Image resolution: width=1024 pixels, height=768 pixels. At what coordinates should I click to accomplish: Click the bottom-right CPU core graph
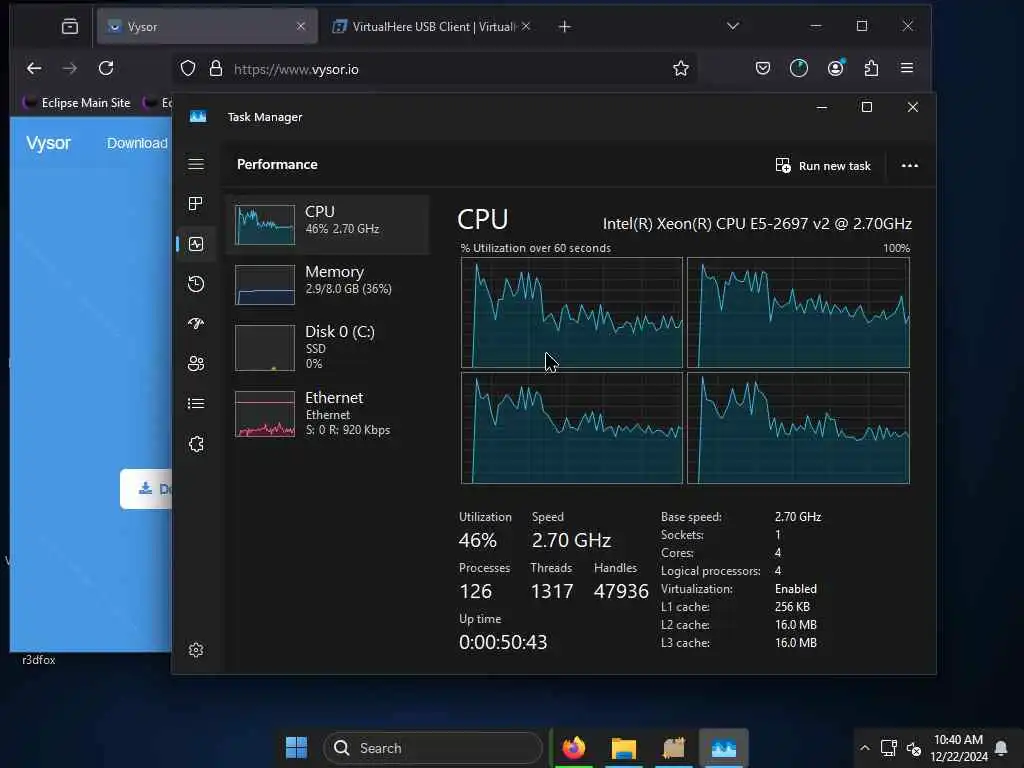click(x=798, y=428)
